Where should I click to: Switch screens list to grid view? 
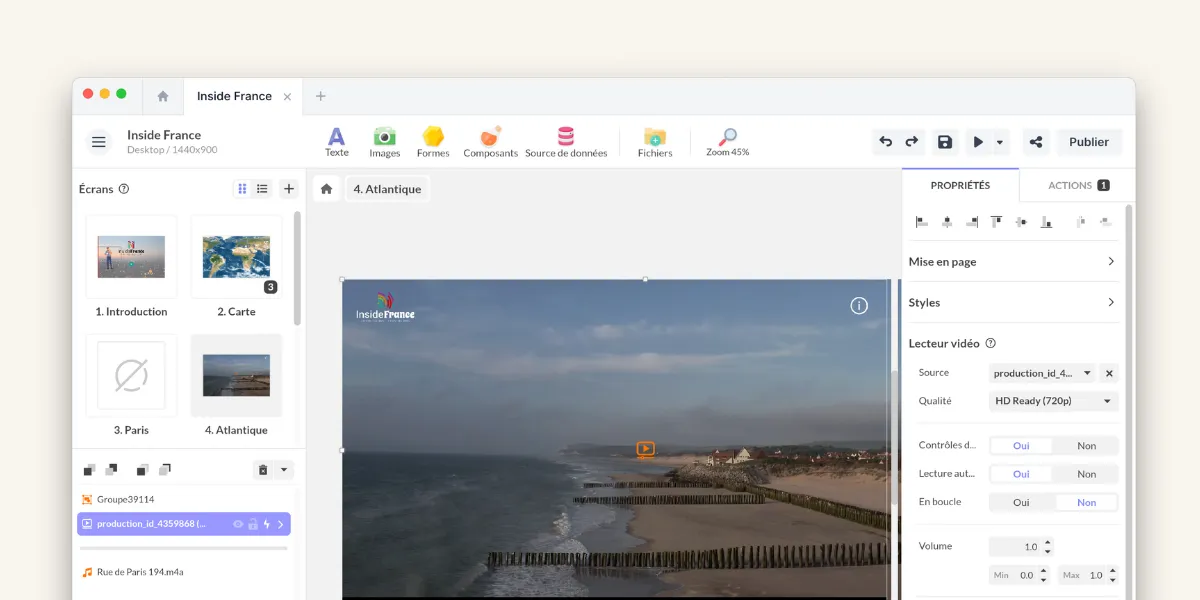click(241, 188)
